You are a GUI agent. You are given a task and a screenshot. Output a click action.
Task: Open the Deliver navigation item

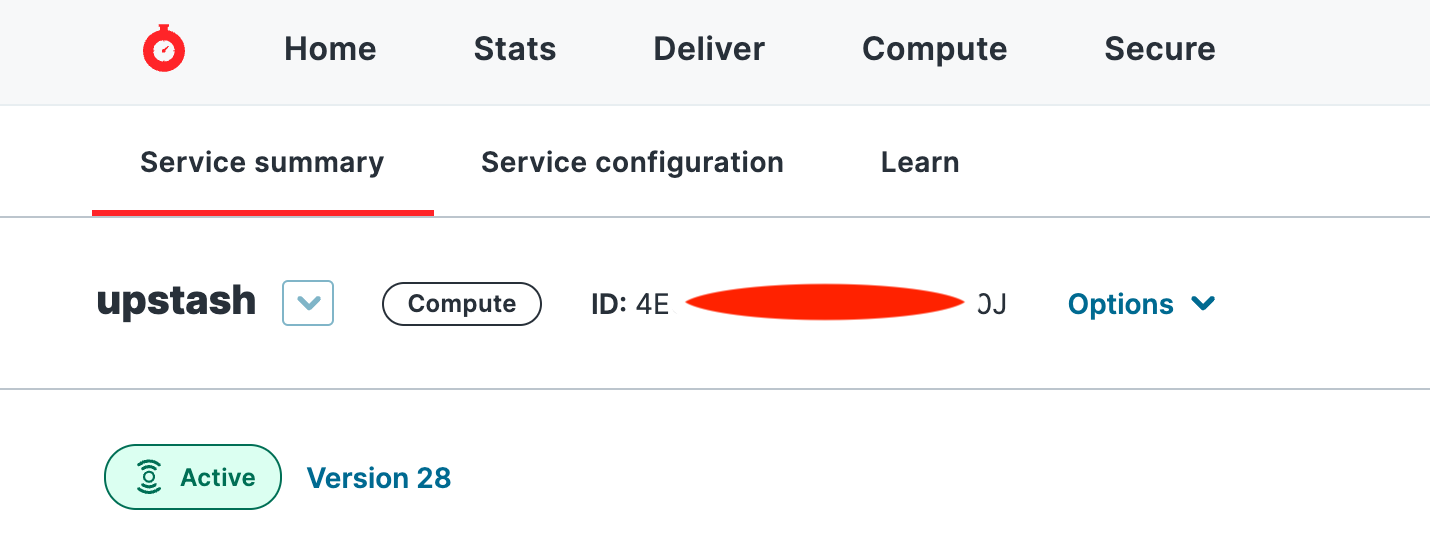coord(709,49)
